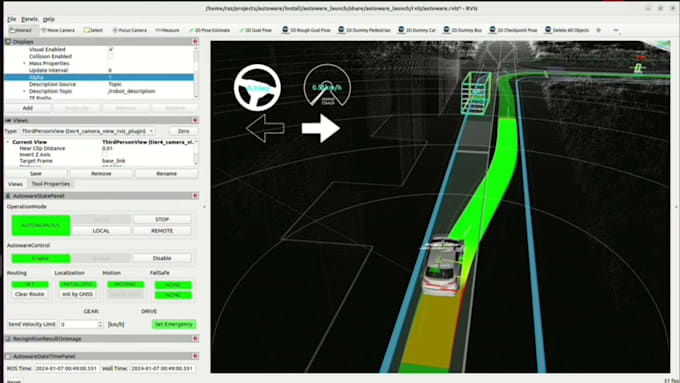Select the Update Interval row
Image resolution: width=680 pixels, height=383 pixels.
(99, 70)
